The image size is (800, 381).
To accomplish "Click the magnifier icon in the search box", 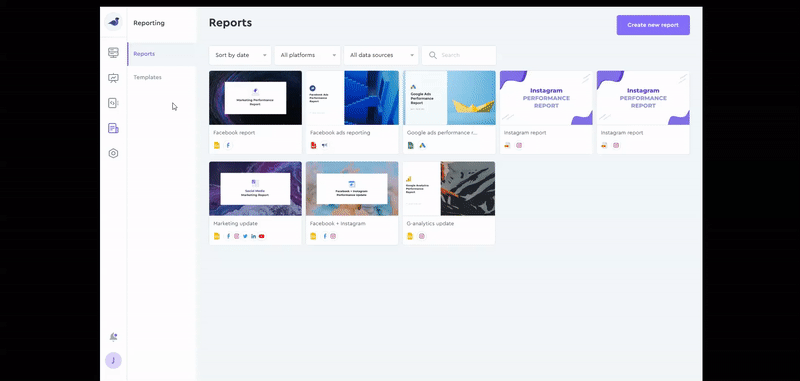I will (433, 55).
